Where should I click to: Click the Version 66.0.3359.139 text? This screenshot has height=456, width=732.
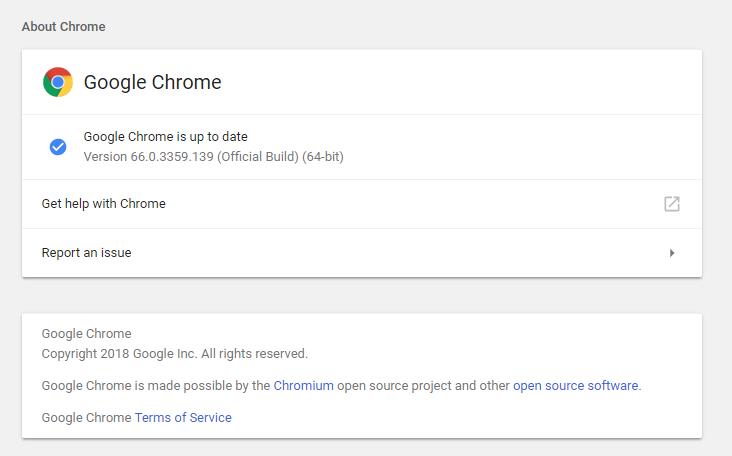click(213, 156)
